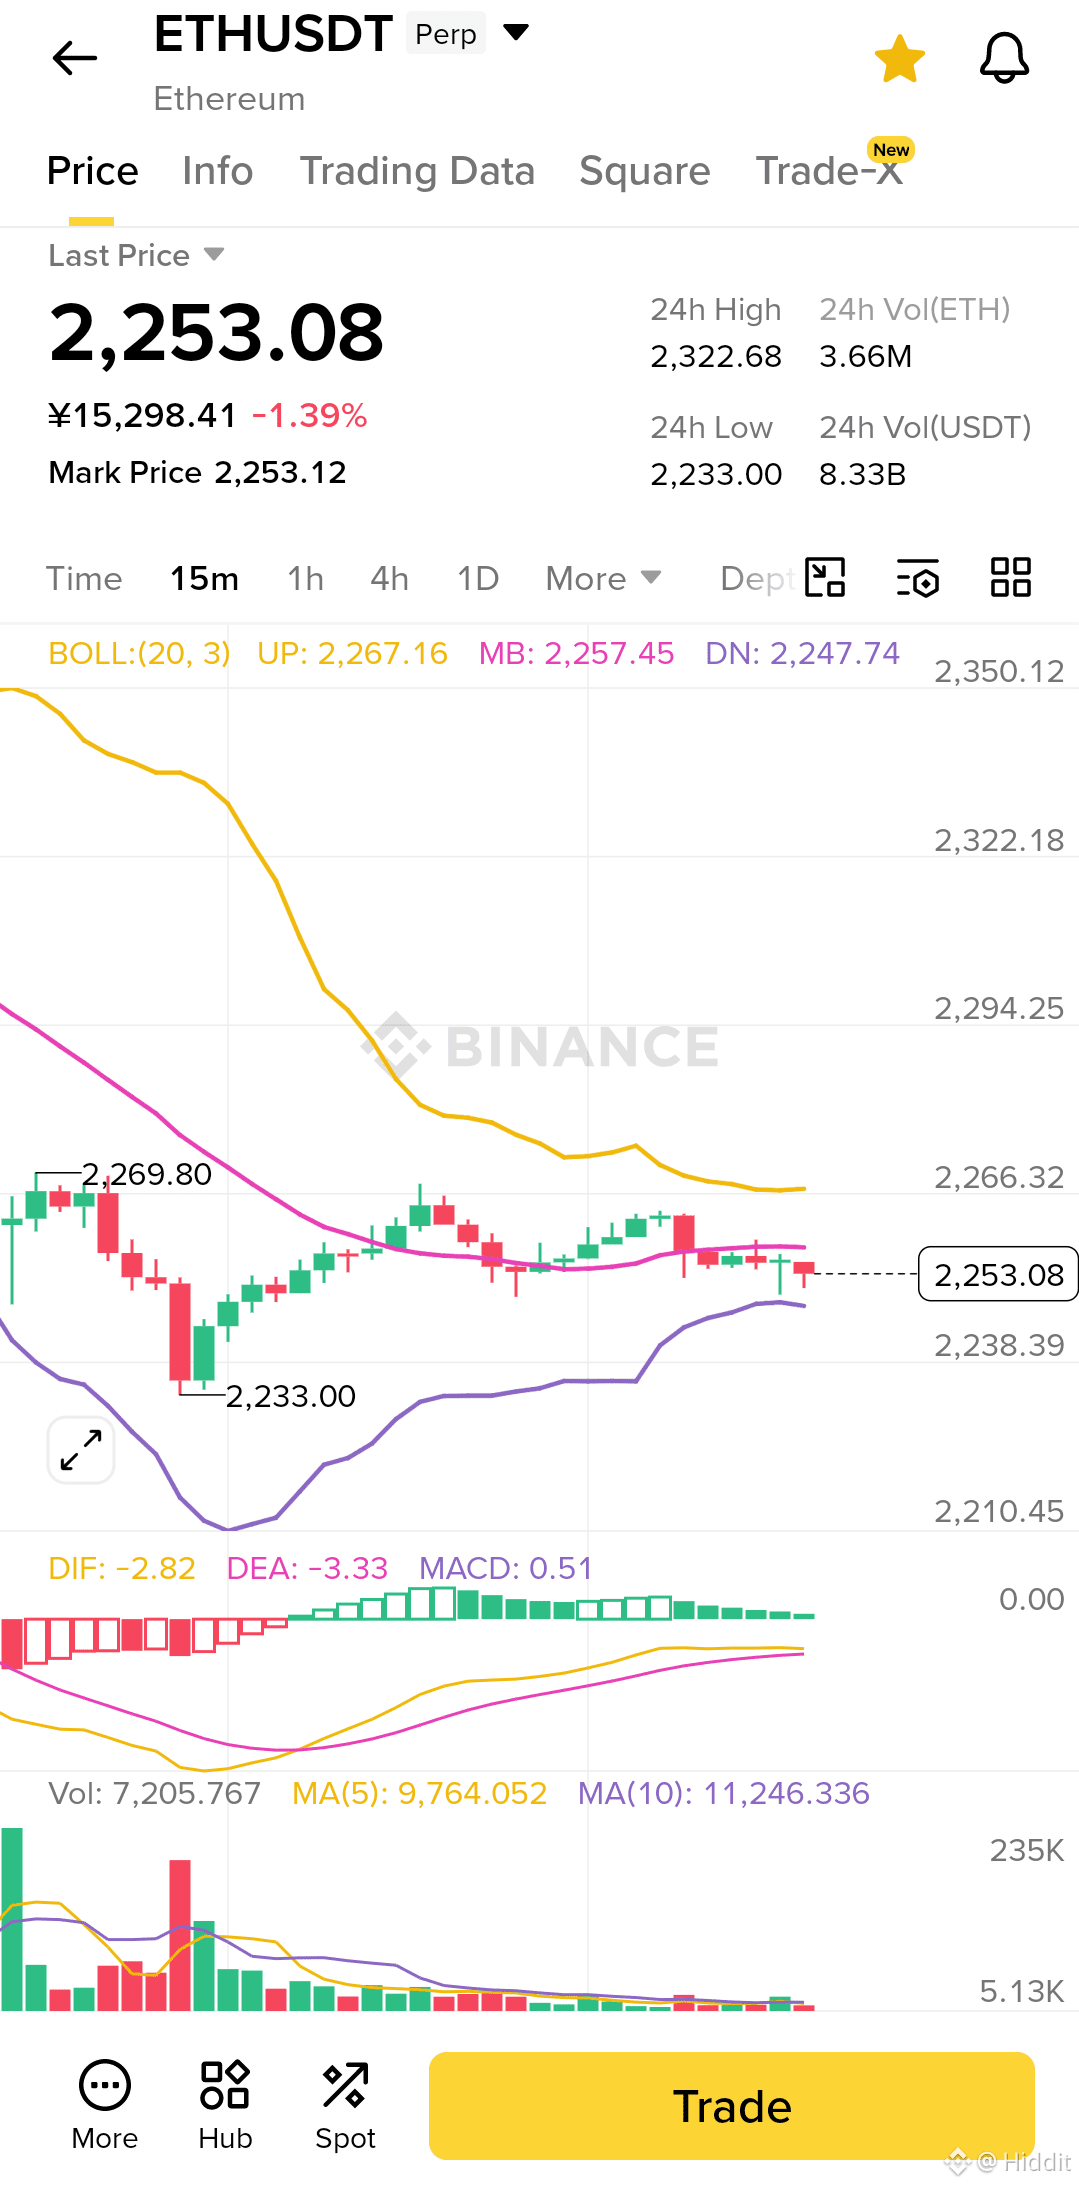Tap the yellow Trade button
The height and width of the screenshot is (2187, 1079).
[732, 2106]
